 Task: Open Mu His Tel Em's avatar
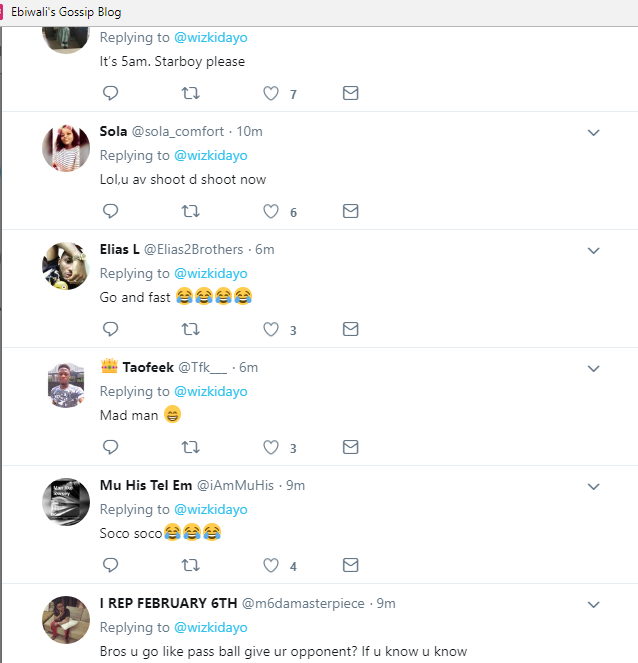point(66,502)
